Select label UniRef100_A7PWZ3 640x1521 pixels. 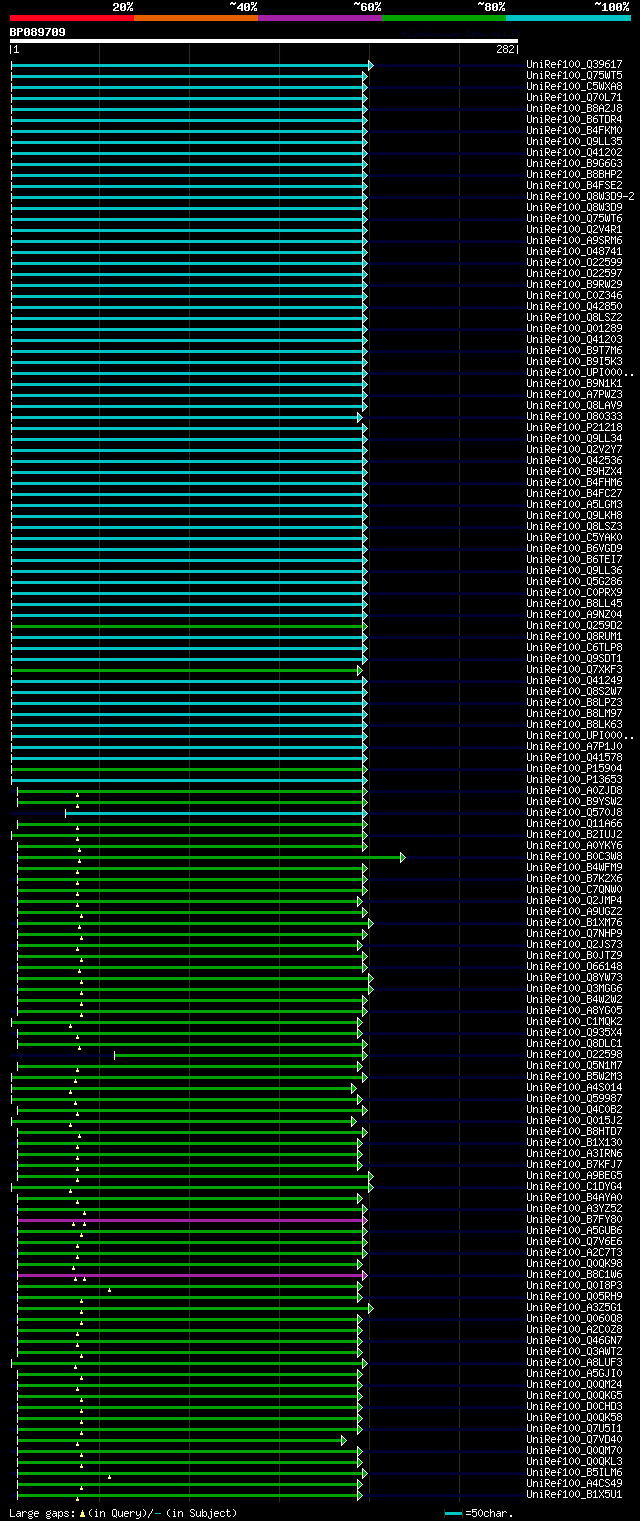click(574, 395)
